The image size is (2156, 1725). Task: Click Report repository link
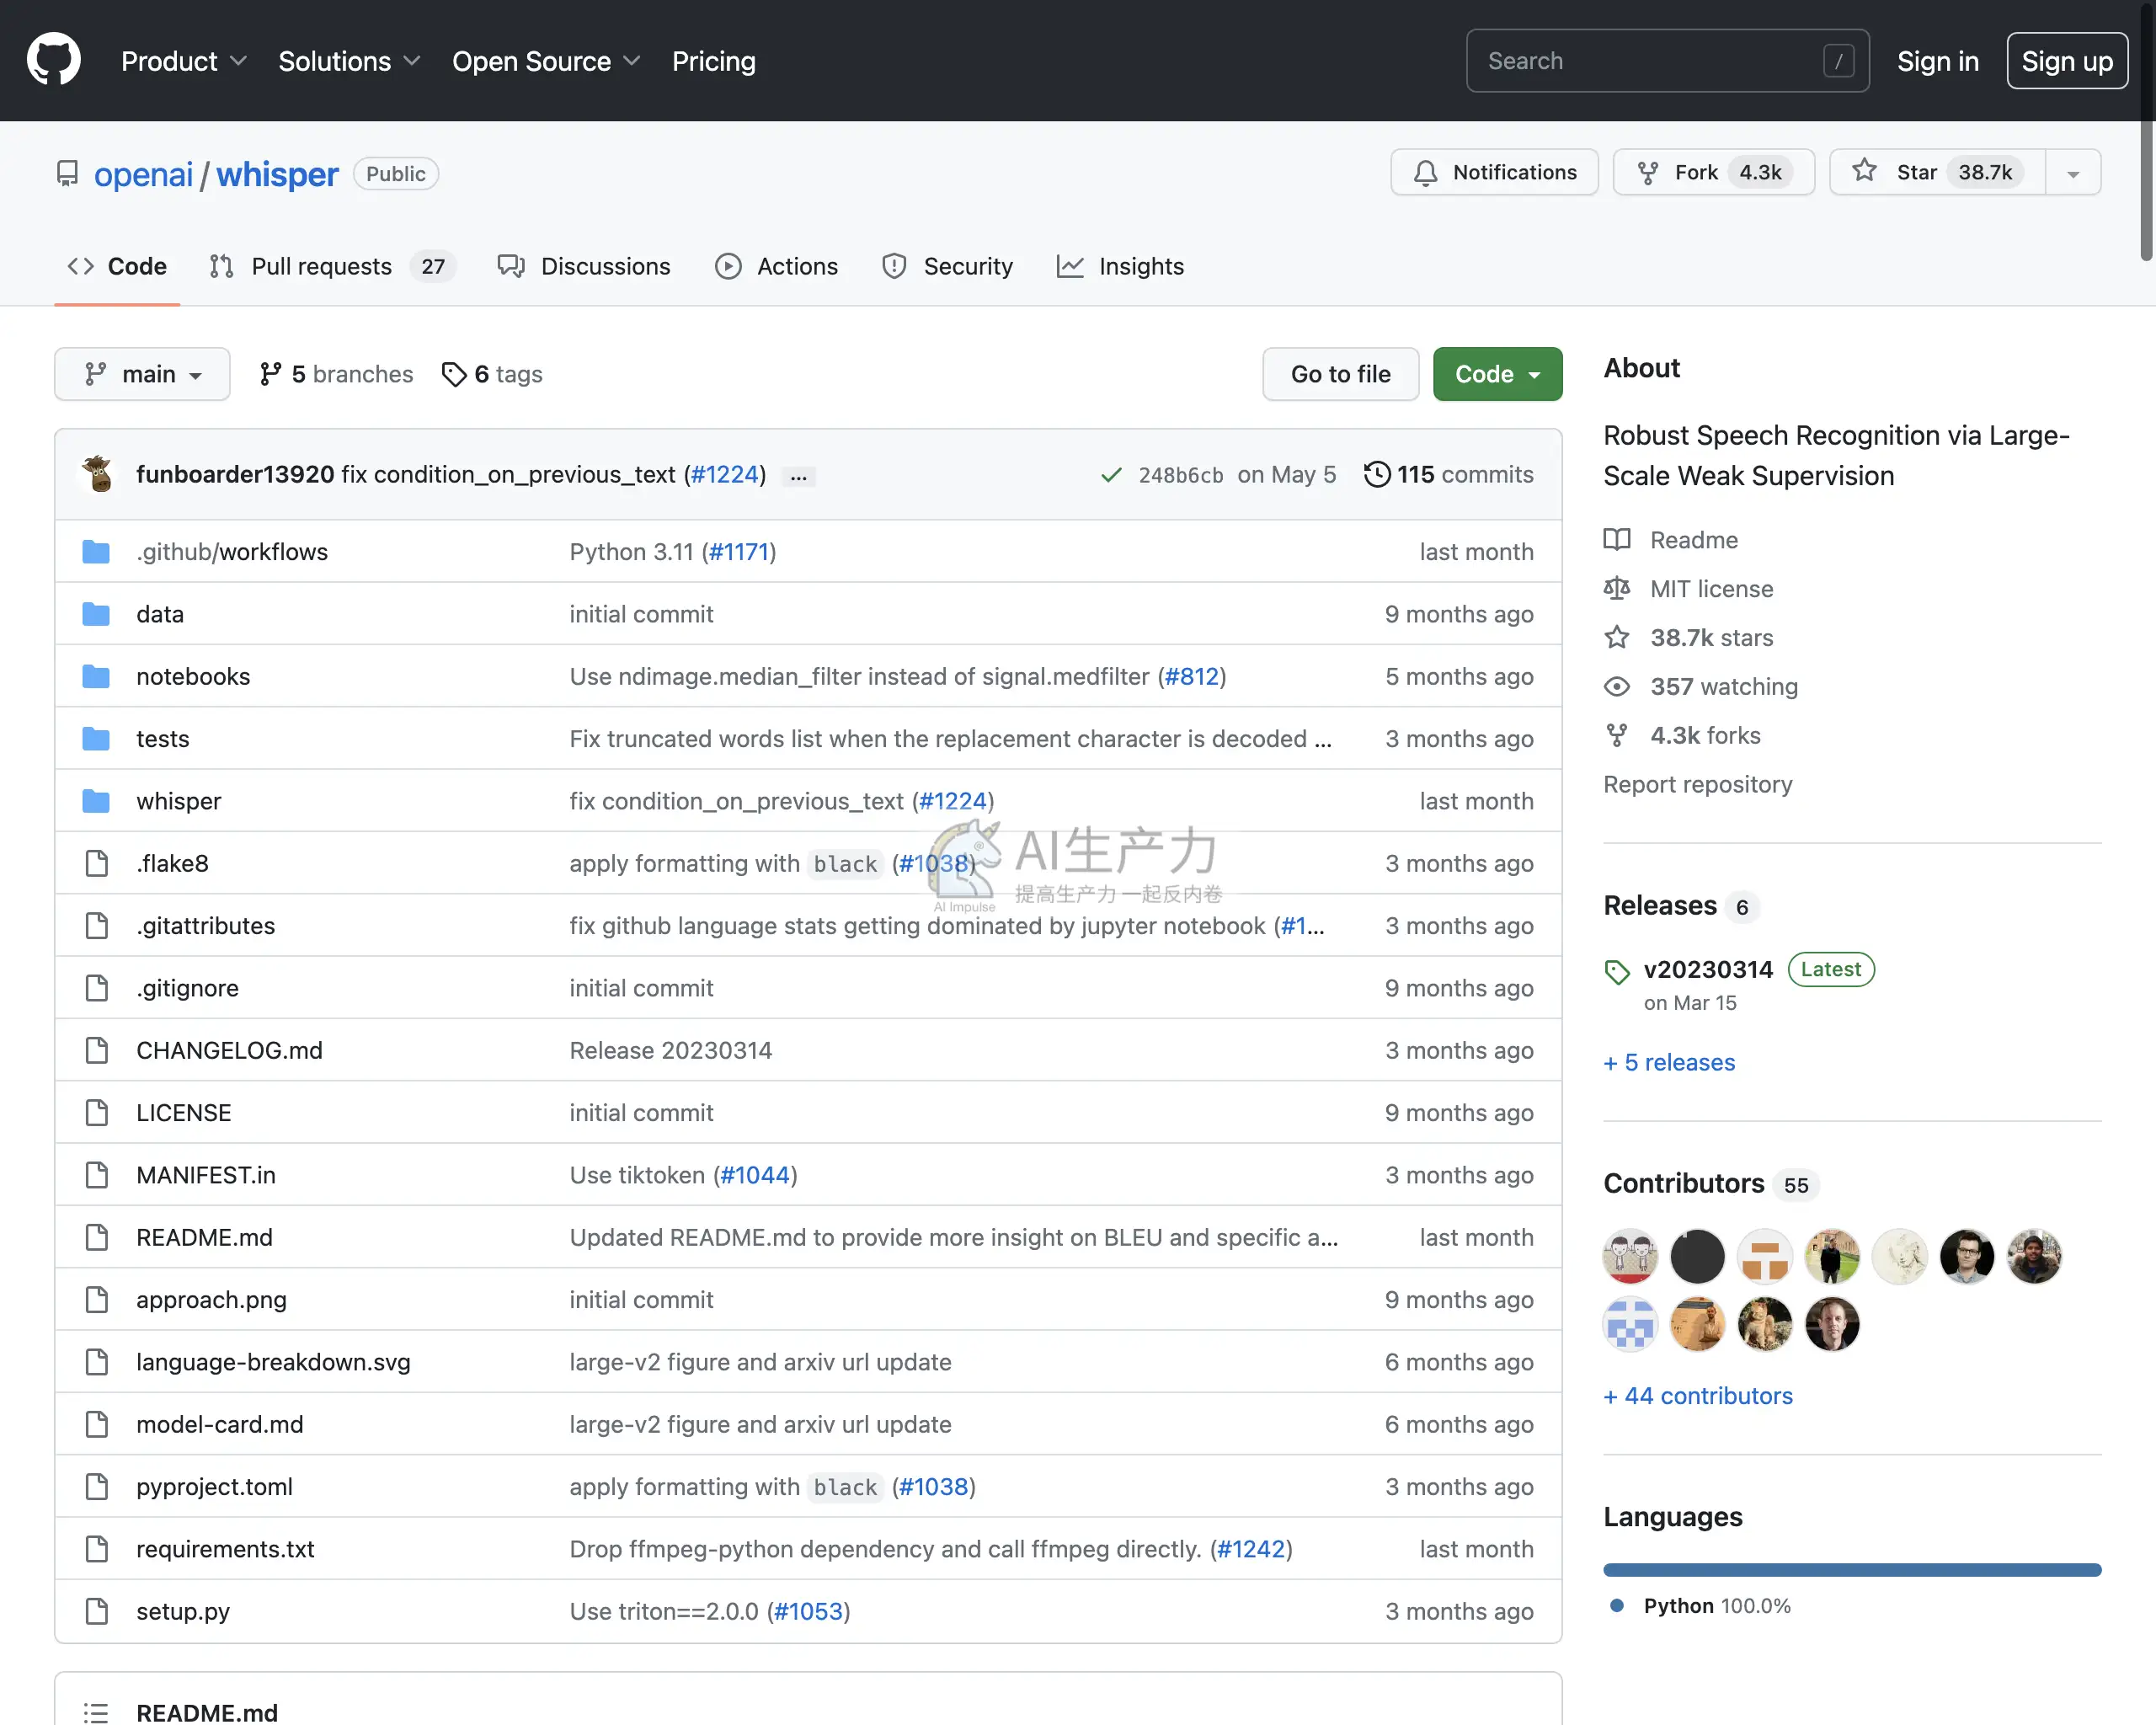(x=1697, y=784)
